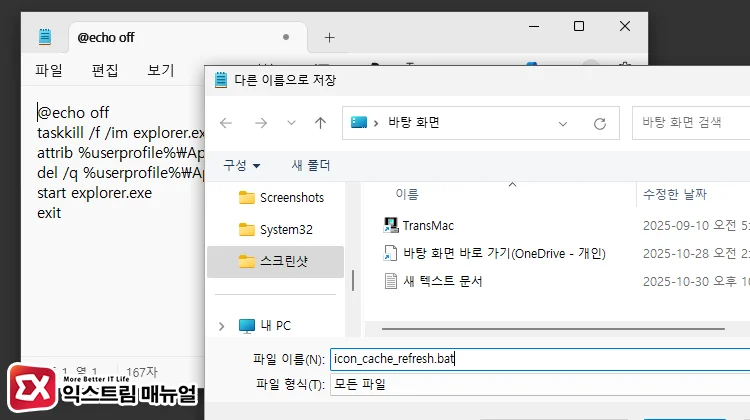Select the '@echo off' Notepad tab
750x420 pixels.
click(188, 37)
